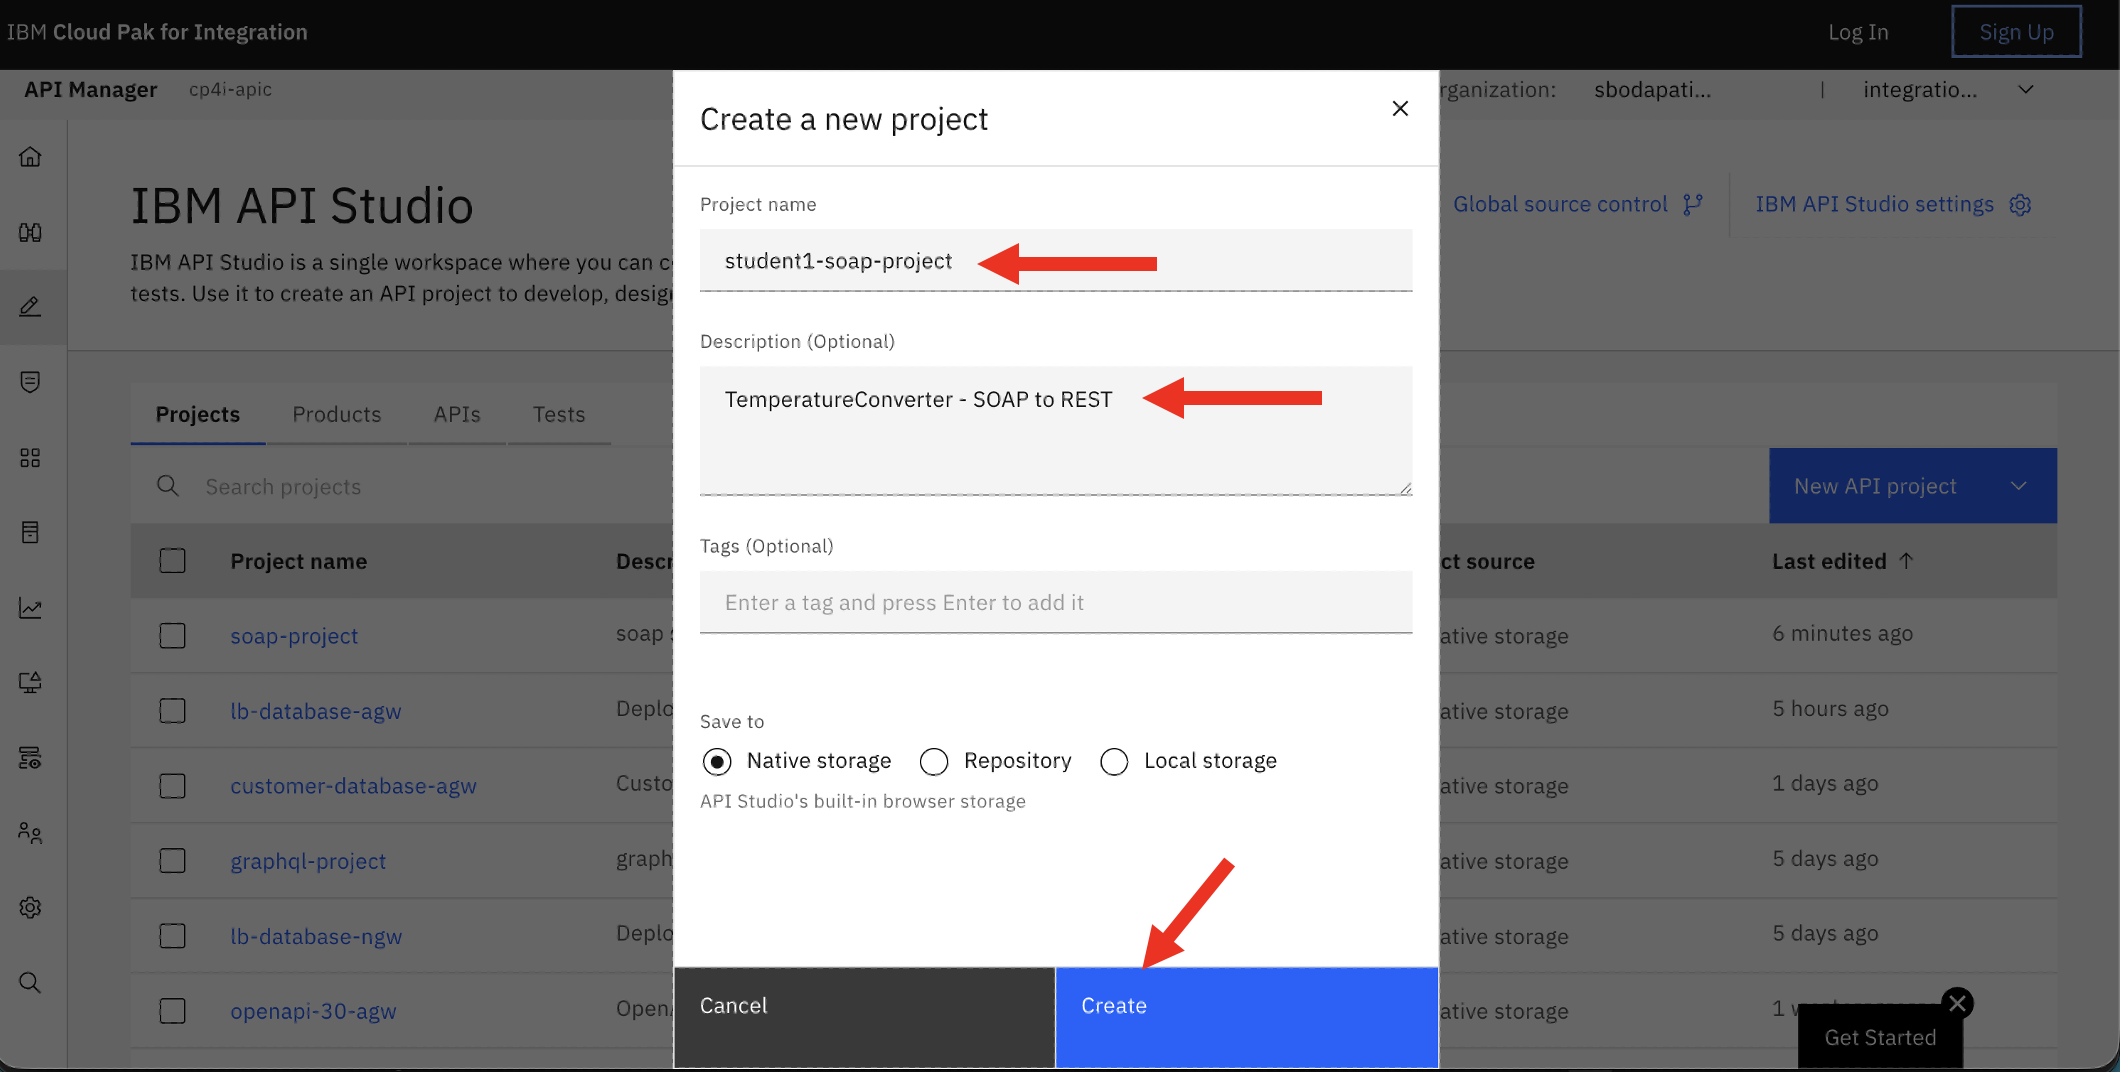This screenshot has width=2120, height=1072.
Task: Click the '1 days ago' cell
Action: 1825,783
